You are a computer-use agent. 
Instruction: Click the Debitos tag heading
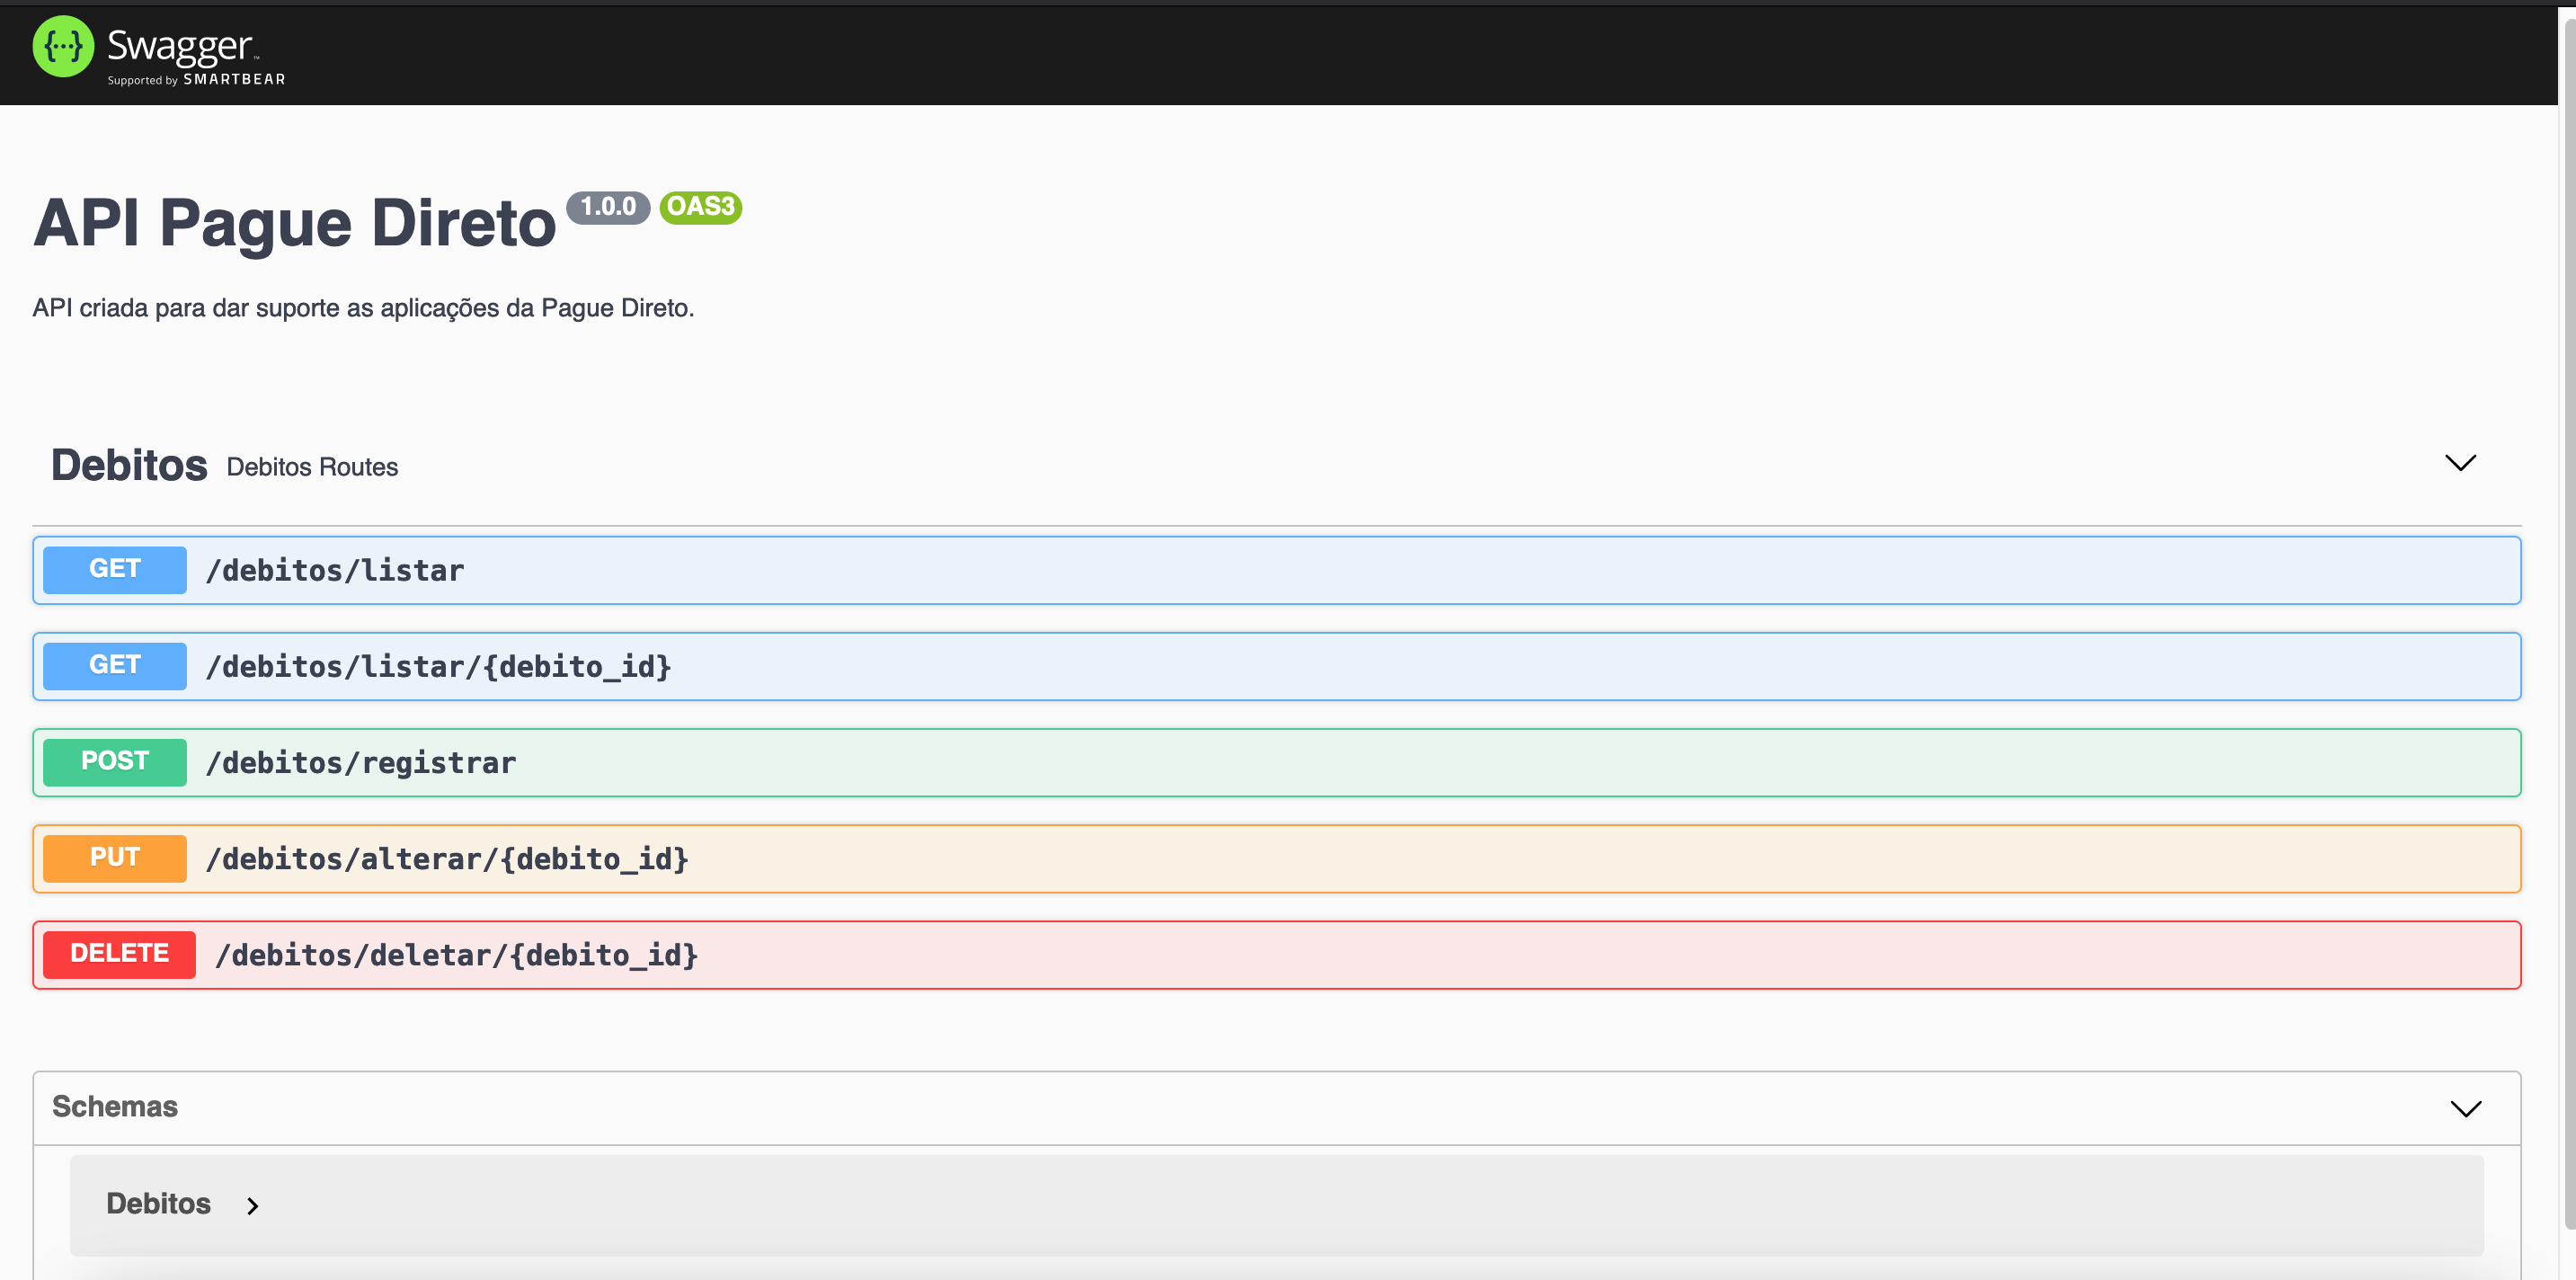(x=129, y=466)
